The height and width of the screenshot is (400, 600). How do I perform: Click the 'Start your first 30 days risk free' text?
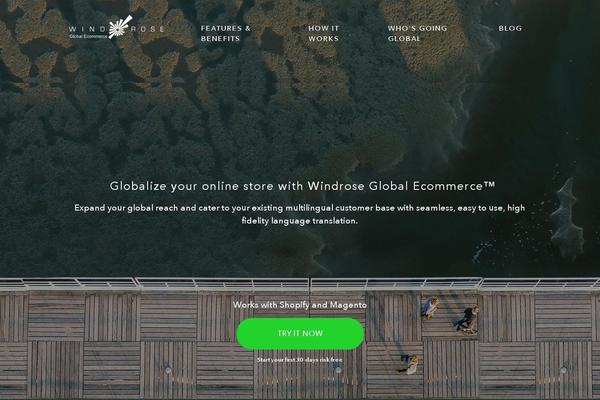pyautogui.click(x=300, y=360)
